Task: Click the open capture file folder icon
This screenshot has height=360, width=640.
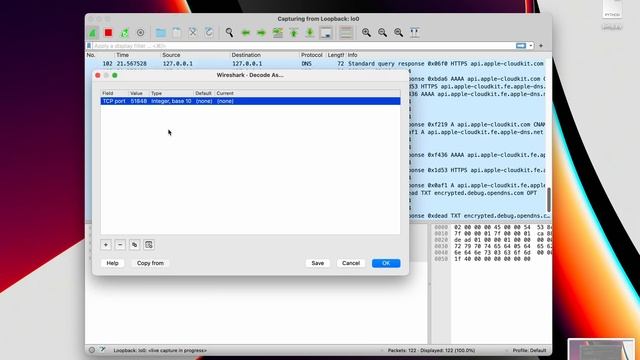Action: click(x=161, y=33)
